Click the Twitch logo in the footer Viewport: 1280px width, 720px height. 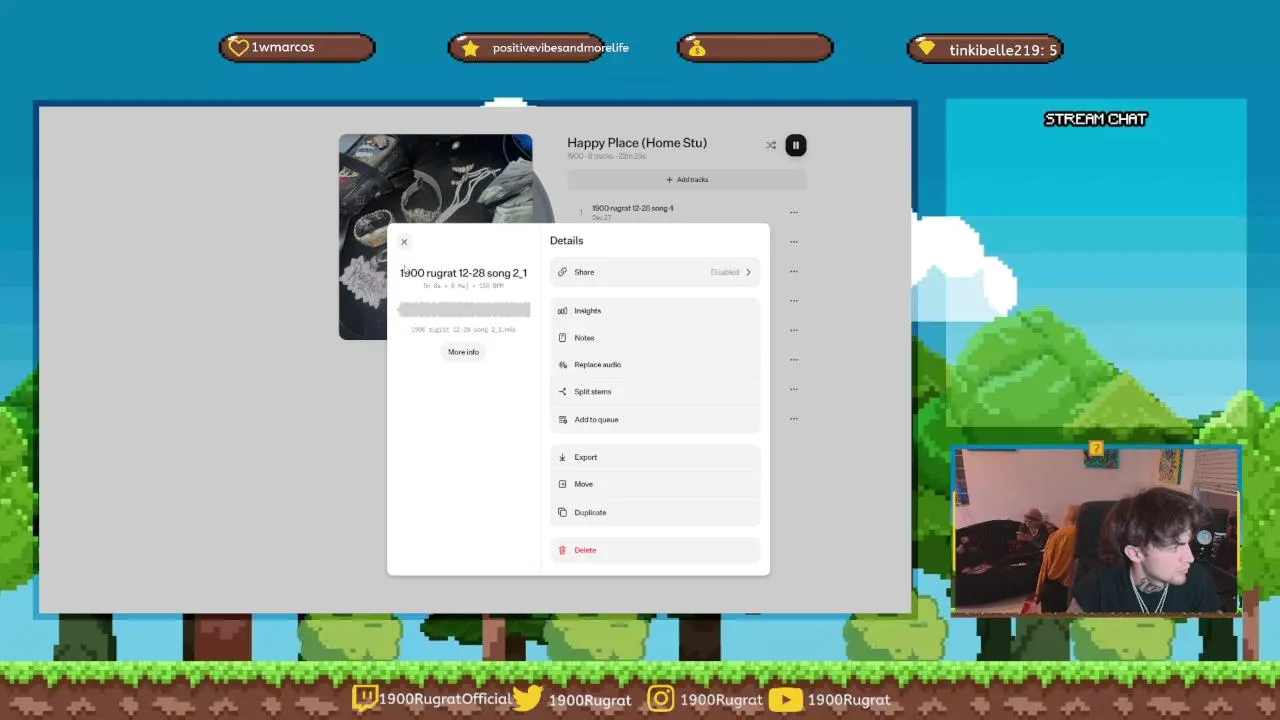point(365,698)
